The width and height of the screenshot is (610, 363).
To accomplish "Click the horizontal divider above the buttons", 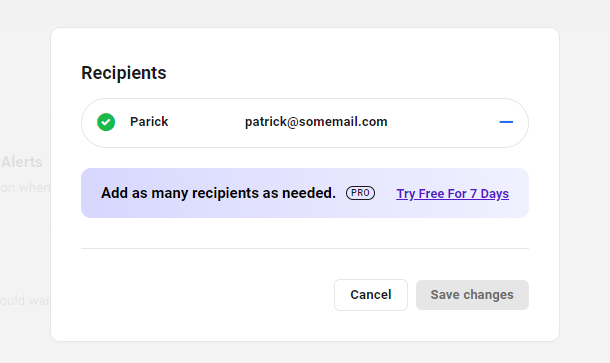I will [305, 248].
